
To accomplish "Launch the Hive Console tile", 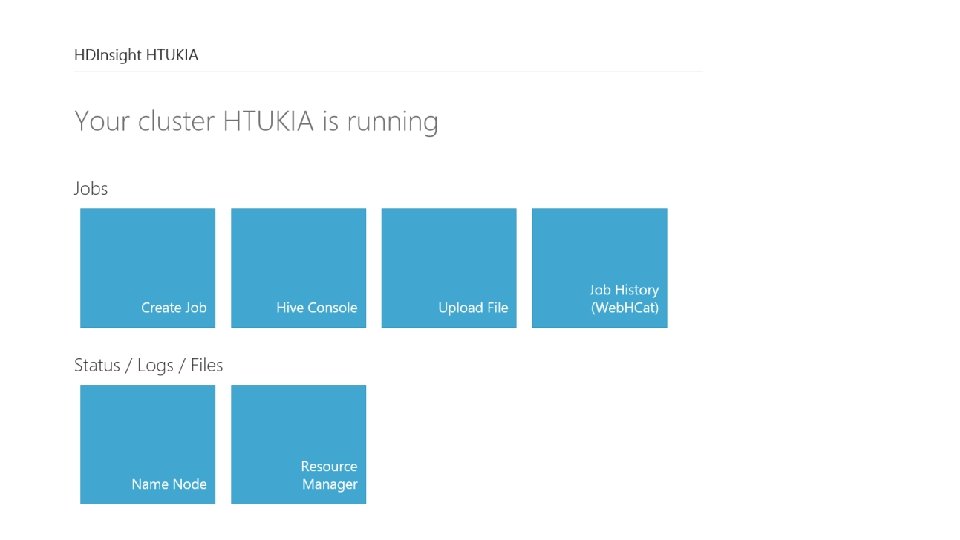I will tap(298, 268).
